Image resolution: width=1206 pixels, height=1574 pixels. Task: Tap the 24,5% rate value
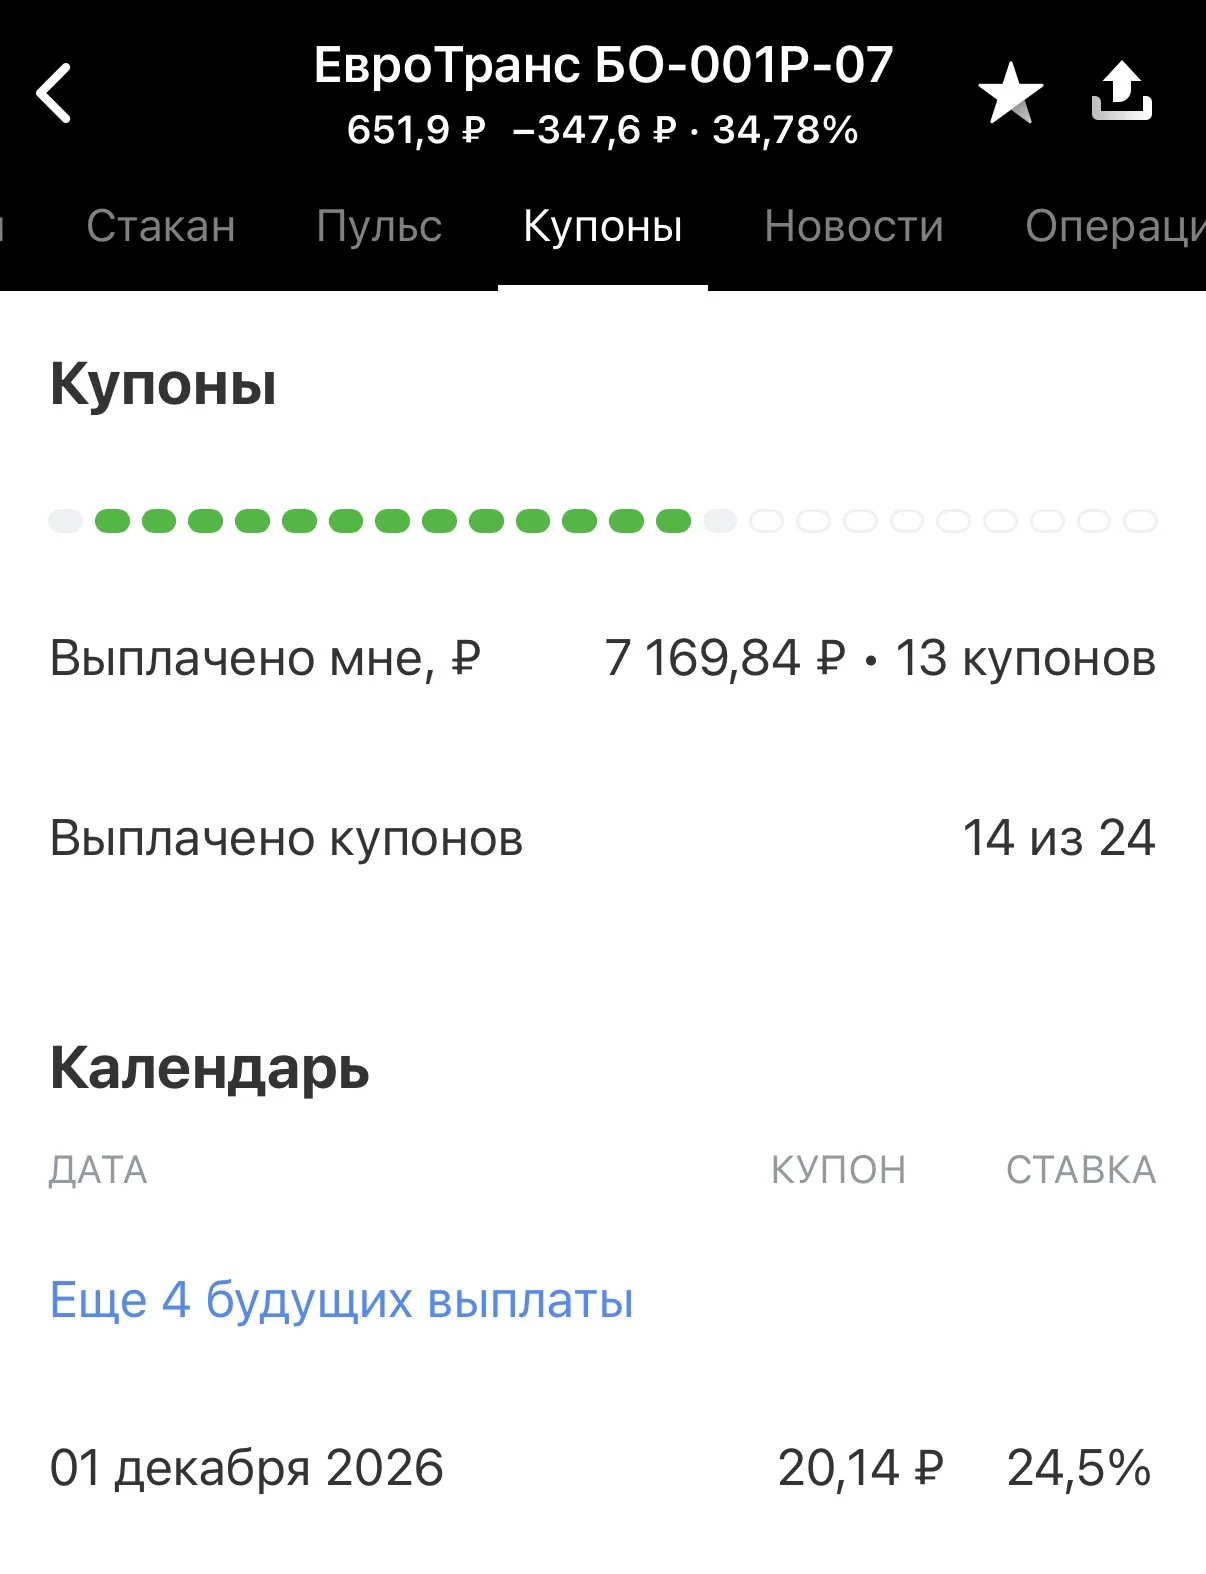(1079, 1468)
